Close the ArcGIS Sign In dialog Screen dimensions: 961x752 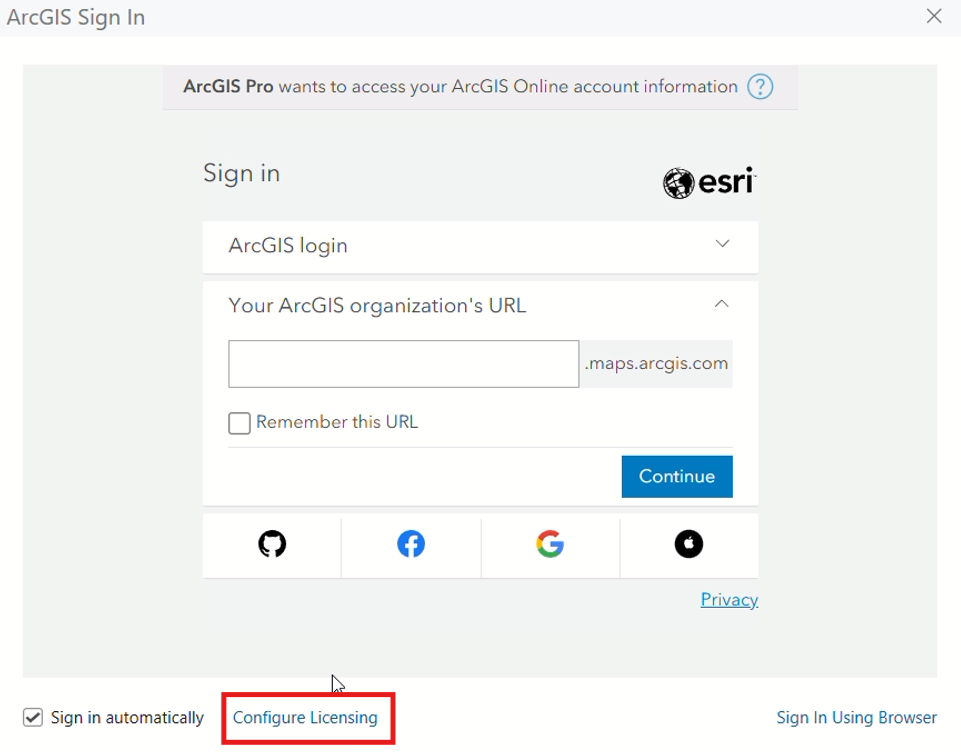pyautogui.click(x=934, y=16)
